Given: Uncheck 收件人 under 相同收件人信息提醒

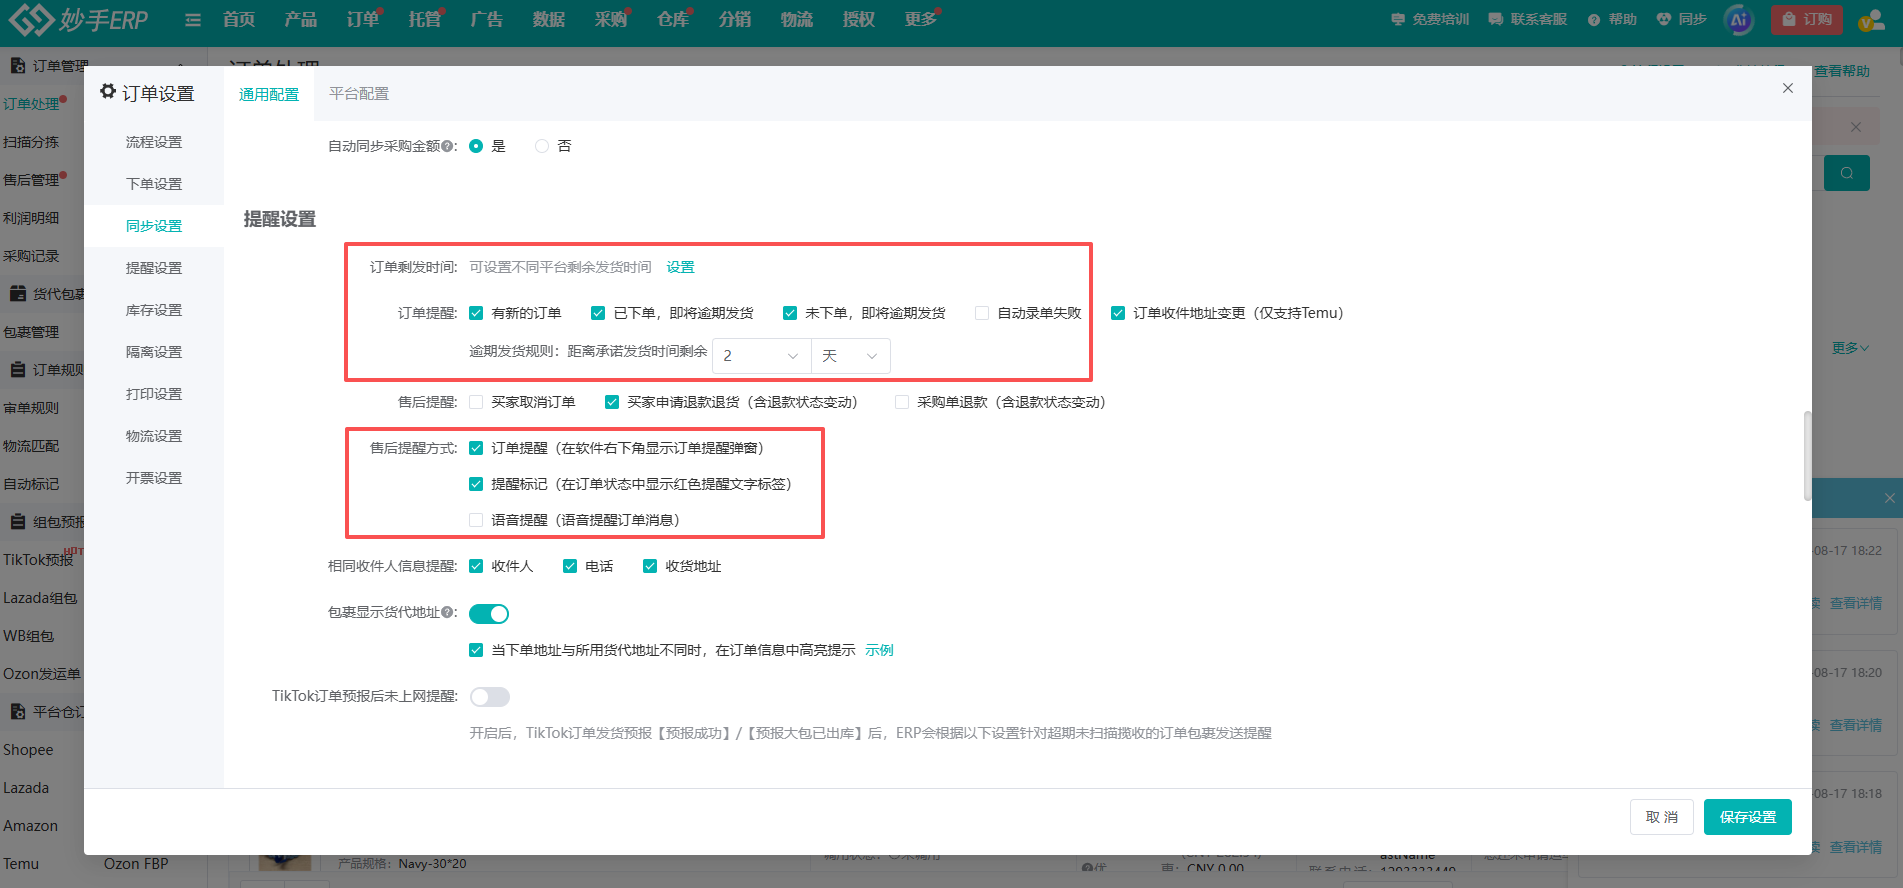Looking at the screenshot, I should [476, 566].
